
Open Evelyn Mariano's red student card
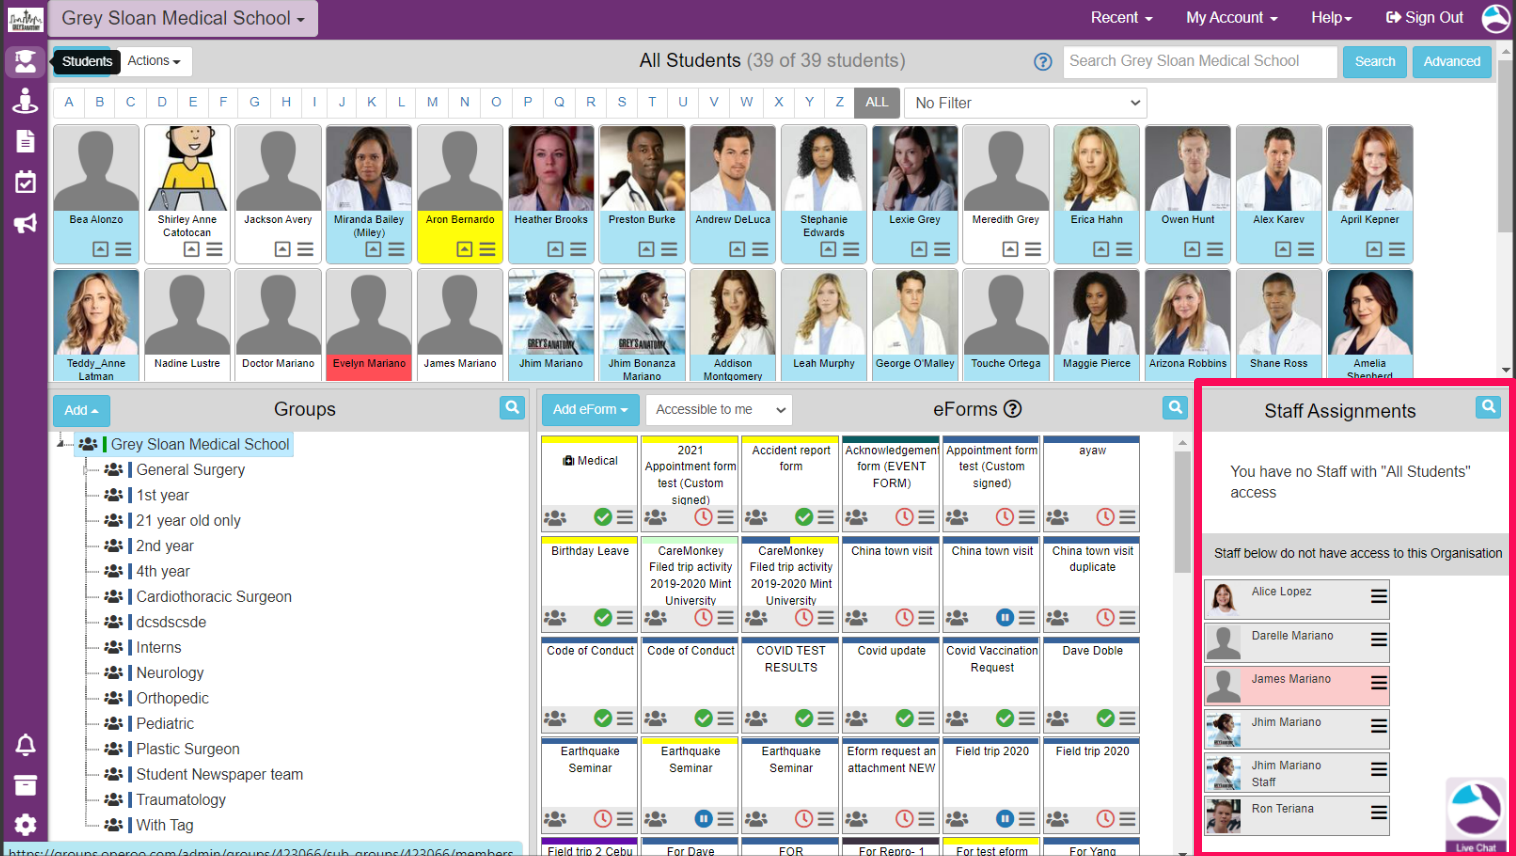tap(369, 324)
